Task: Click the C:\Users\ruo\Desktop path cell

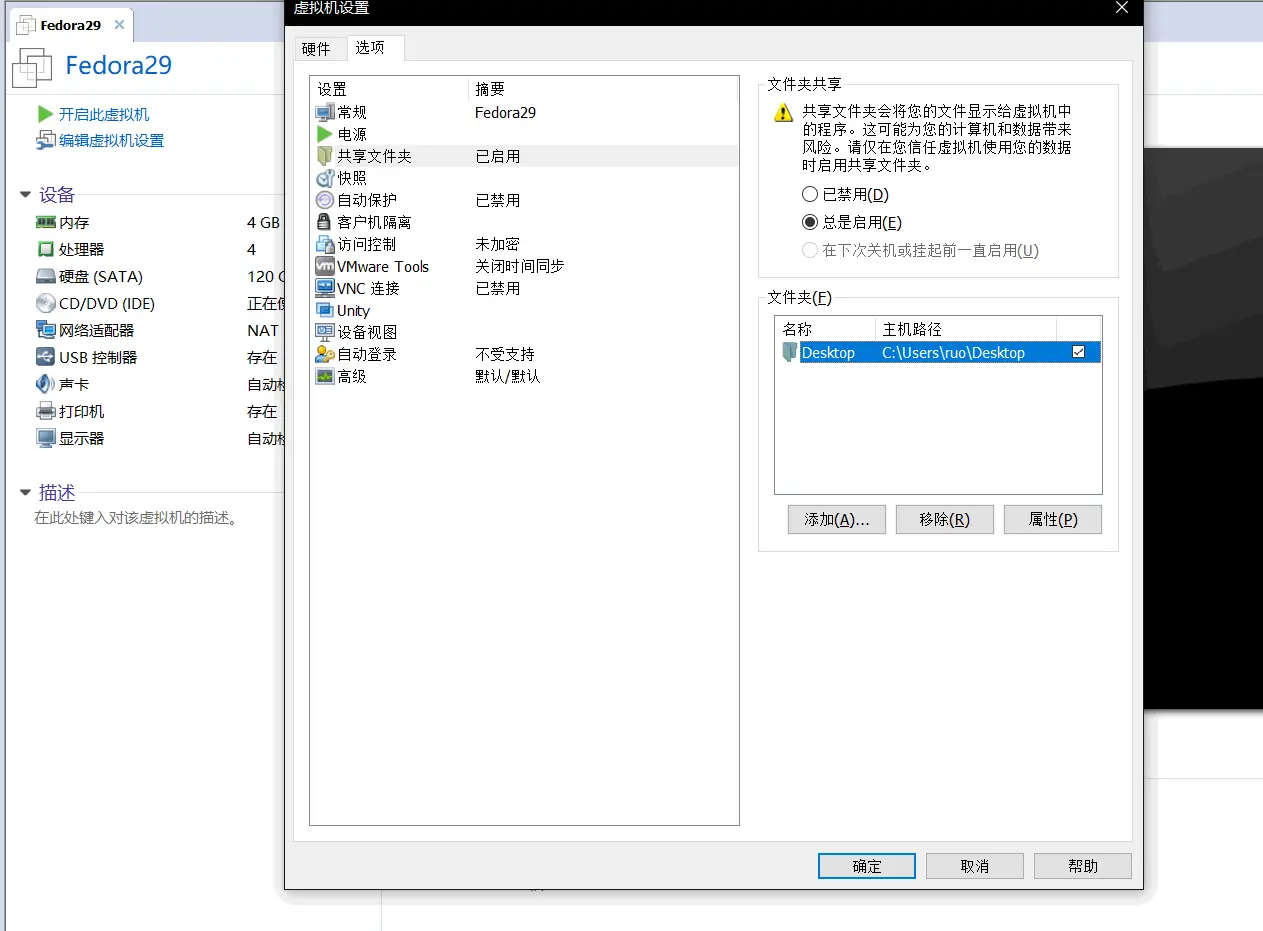Action: [954, 352]
